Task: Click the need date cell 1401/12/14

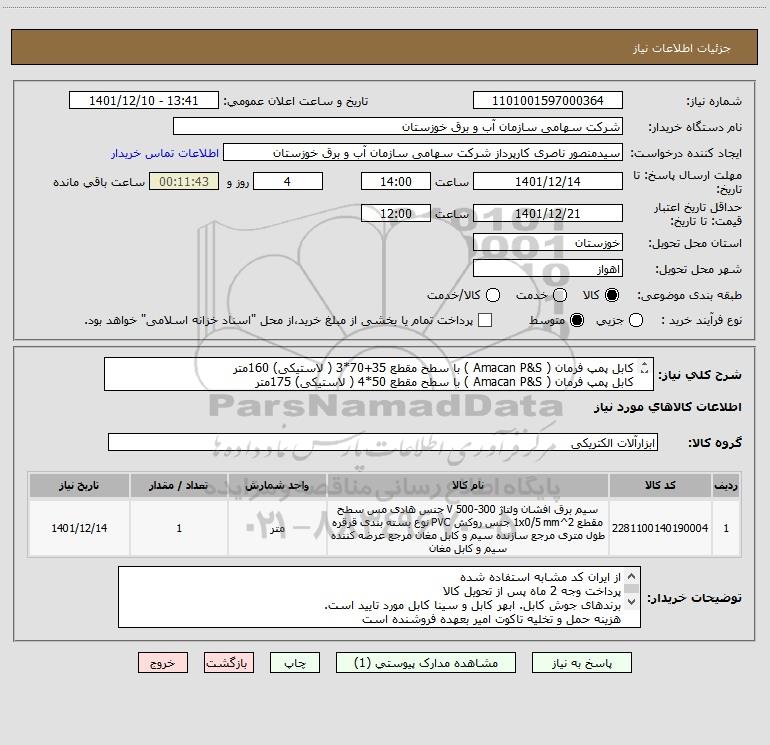Action: [79, 528]
